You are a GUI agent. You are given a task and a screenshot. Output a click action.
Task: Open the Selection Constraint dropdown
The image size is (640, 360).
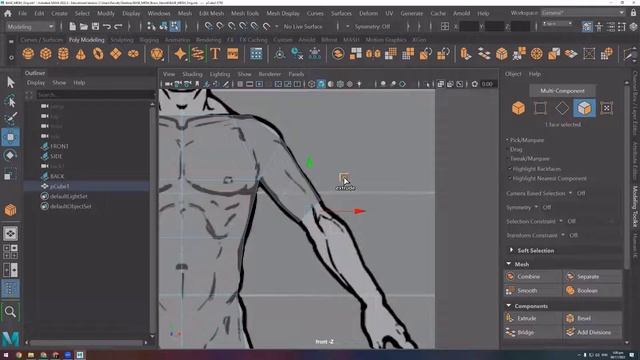pos(561,221)
